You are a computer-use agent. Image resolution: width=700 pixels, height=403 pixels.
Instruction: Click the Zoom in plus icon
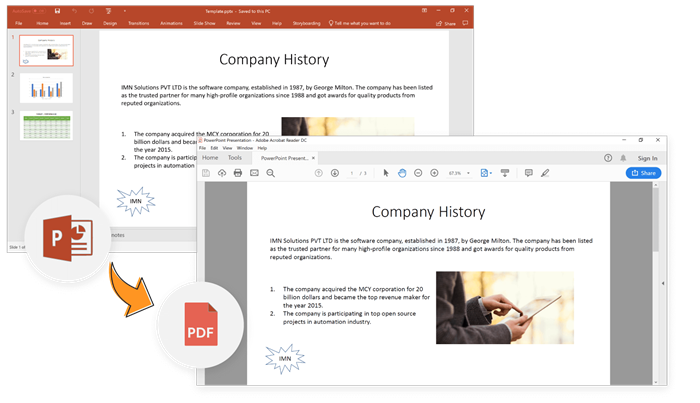pos(435,173)
